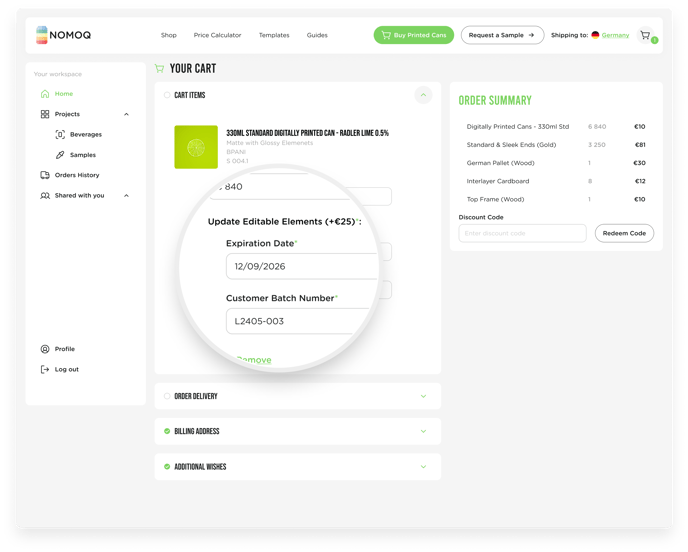This screenshot has width=688, height=552.
Task: Change shipping country via Germany link
Action: pos(615,35)
